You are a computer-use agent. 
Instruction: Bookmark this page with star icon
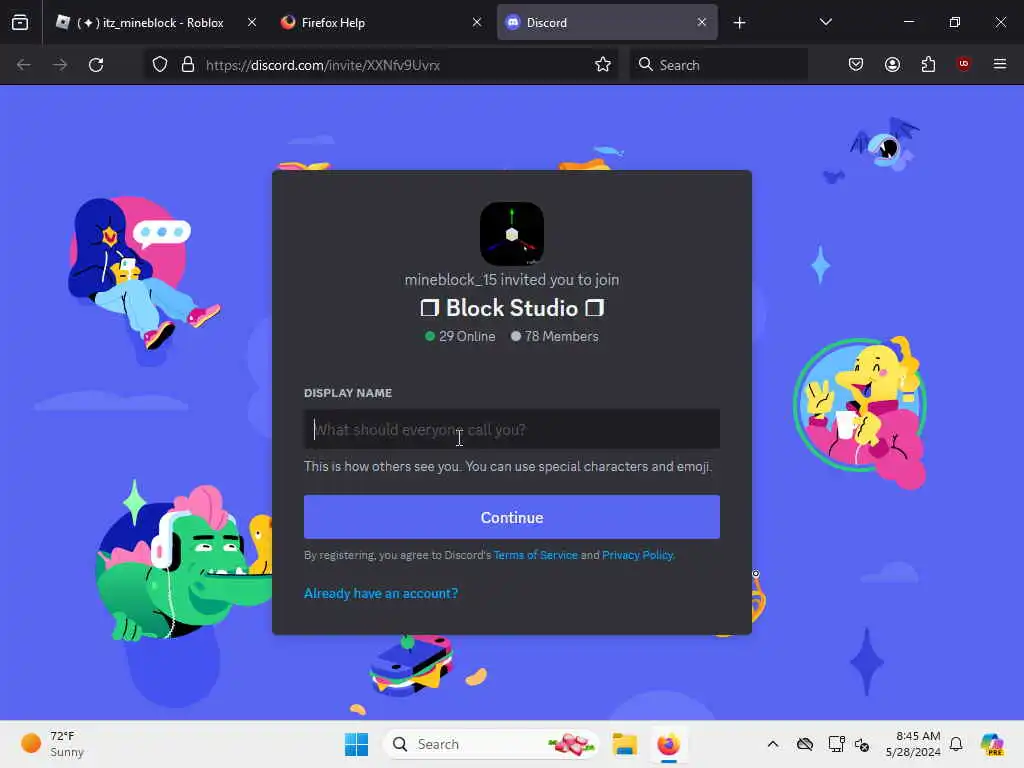pyautogui.click(x=603, y=65)
